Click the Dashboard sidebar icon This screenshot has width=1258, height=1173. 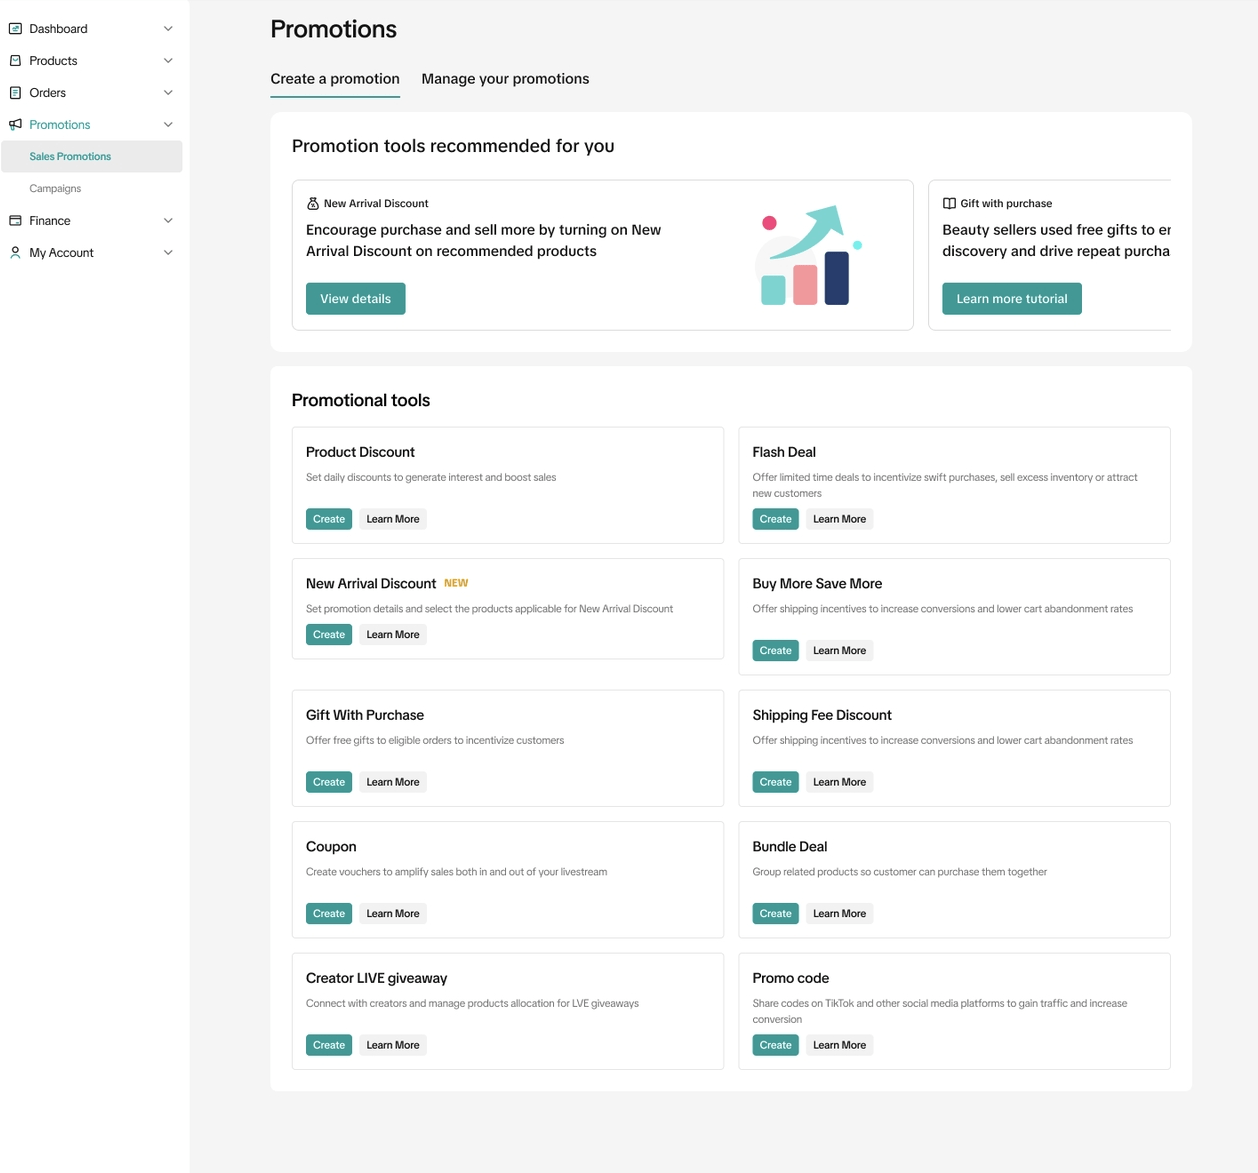pyautogui.click(x=15, y=29)
